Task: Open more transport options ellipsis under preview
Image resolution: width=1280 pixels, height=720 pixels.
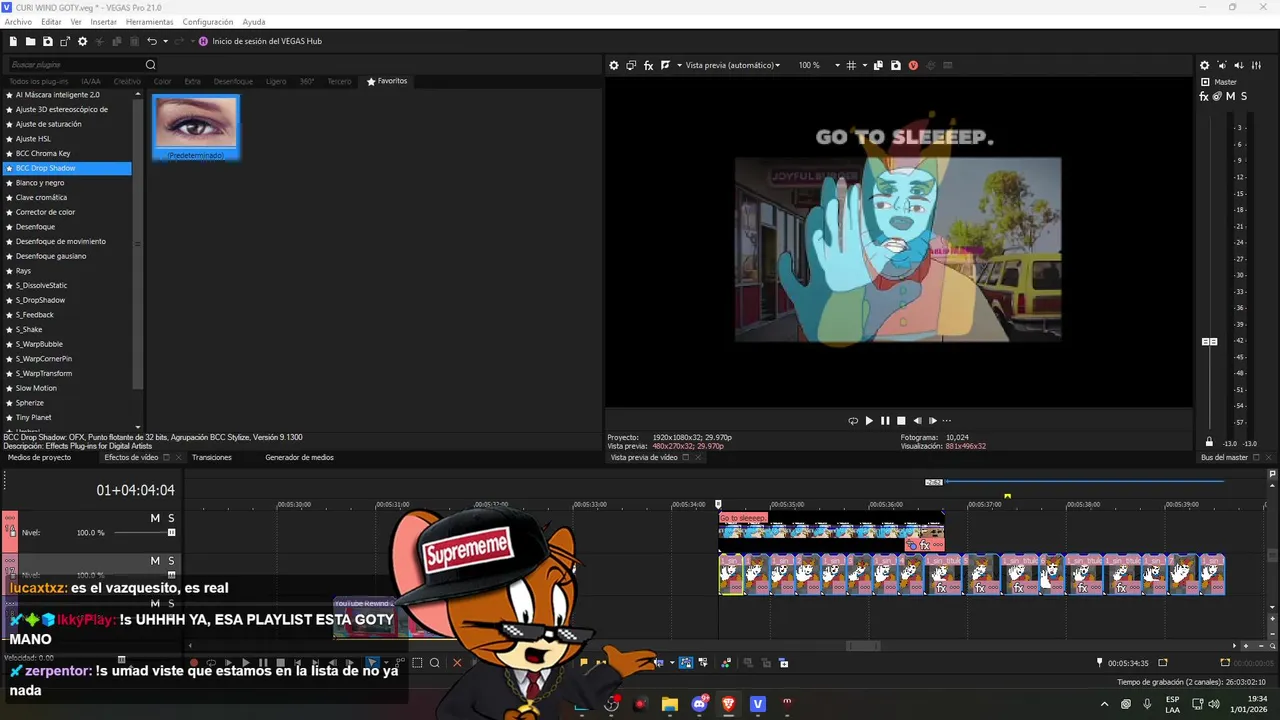Action: pos(947,421)
